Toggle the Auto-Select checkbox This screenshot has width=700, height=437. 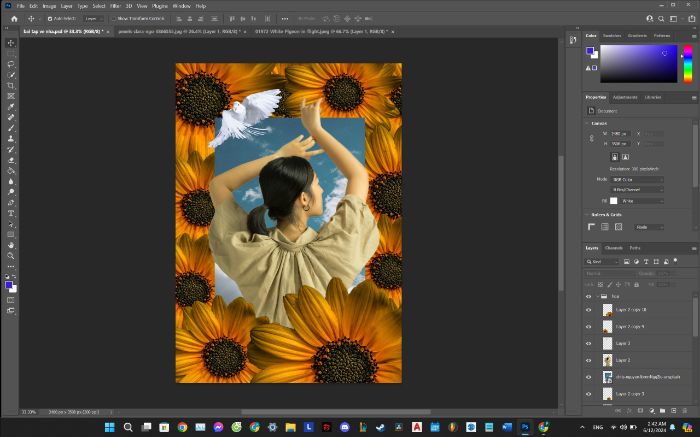50,19
